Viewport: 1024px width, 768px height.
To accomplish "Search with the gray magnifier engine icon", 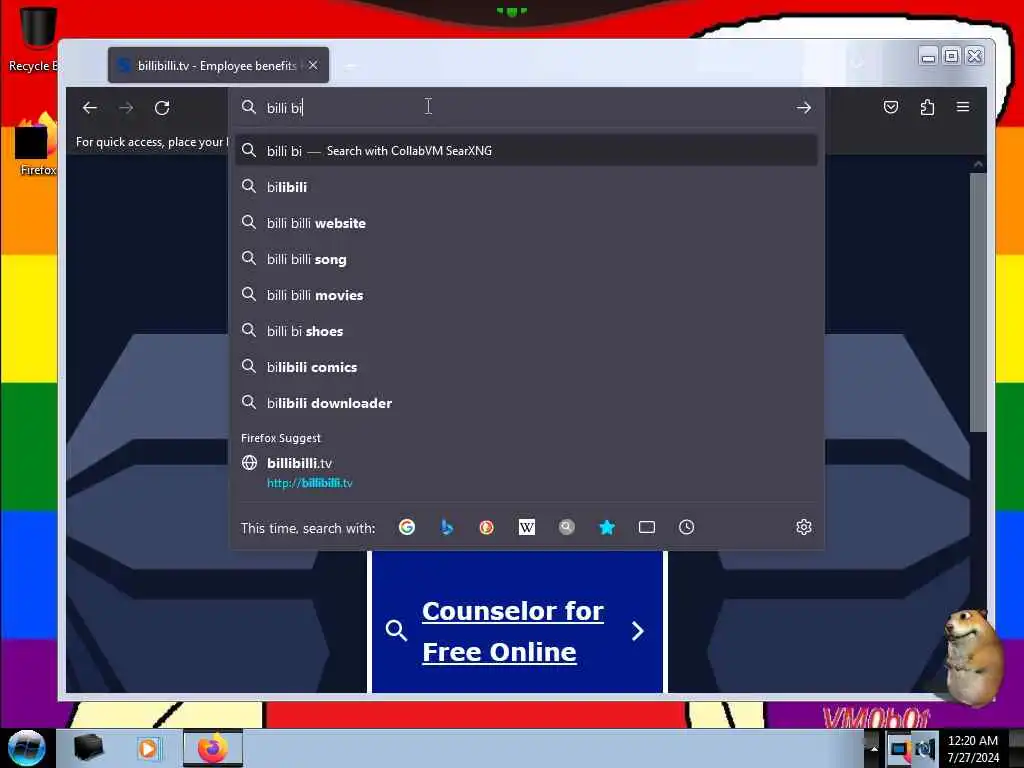I will [x=567, y=527].
